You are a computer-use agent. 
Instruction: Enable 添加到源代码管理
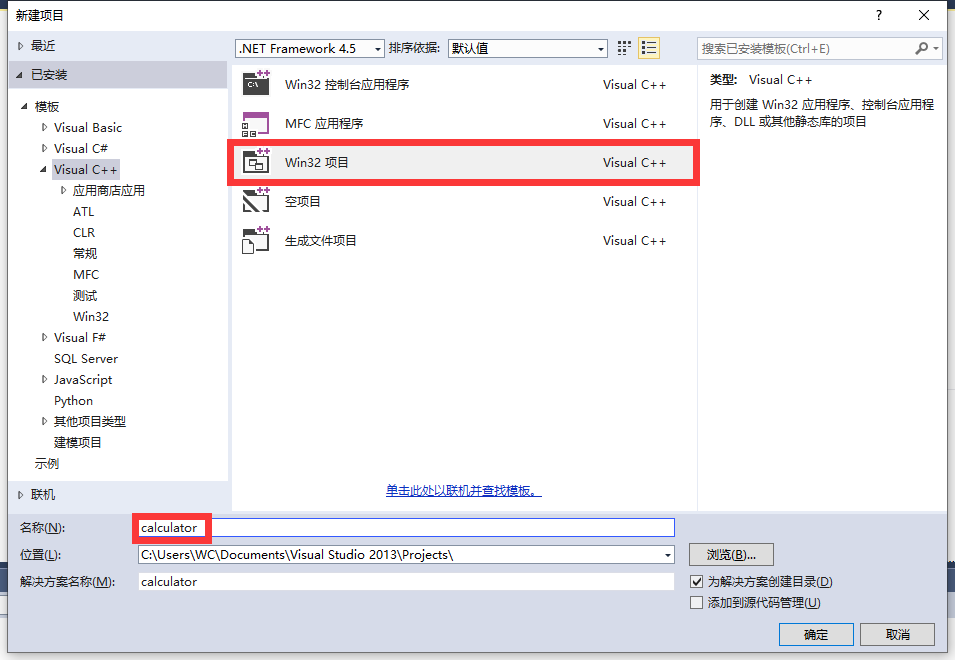(695, 602)
